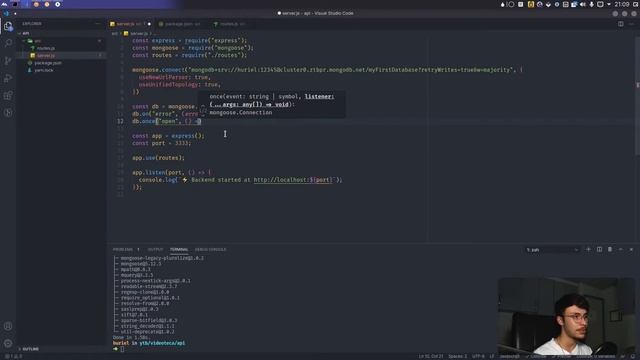This screenshot has width=640, height=360.
Task: Open the Manage gear menu
Action: point(8,343)
